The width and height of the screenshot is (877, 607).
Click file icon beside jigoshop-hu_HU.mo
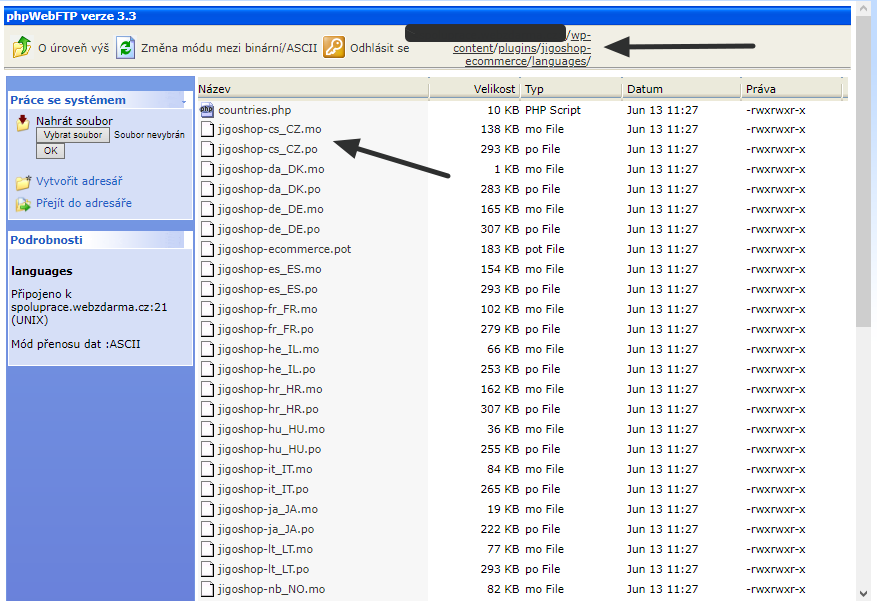click(208, 429)
